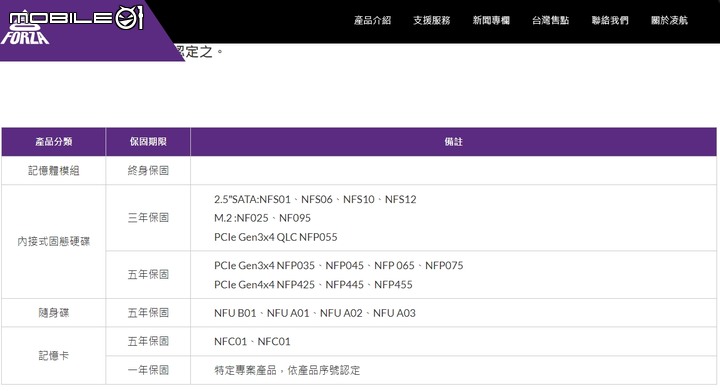Click the NFU B01、NFU A01 model line
Screen dimensions: 720x391
click(x=315, y=313)
